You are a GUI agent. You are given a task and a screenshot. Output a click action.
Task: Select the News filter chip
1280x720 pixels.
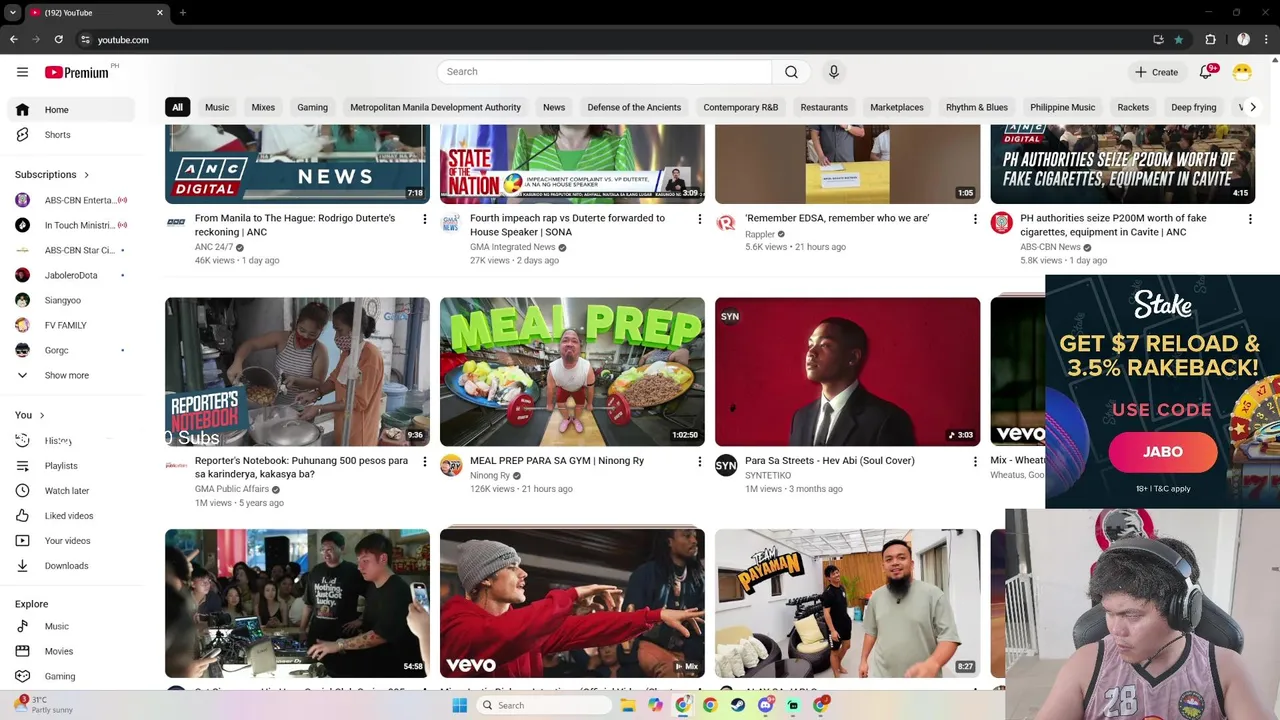554,107
